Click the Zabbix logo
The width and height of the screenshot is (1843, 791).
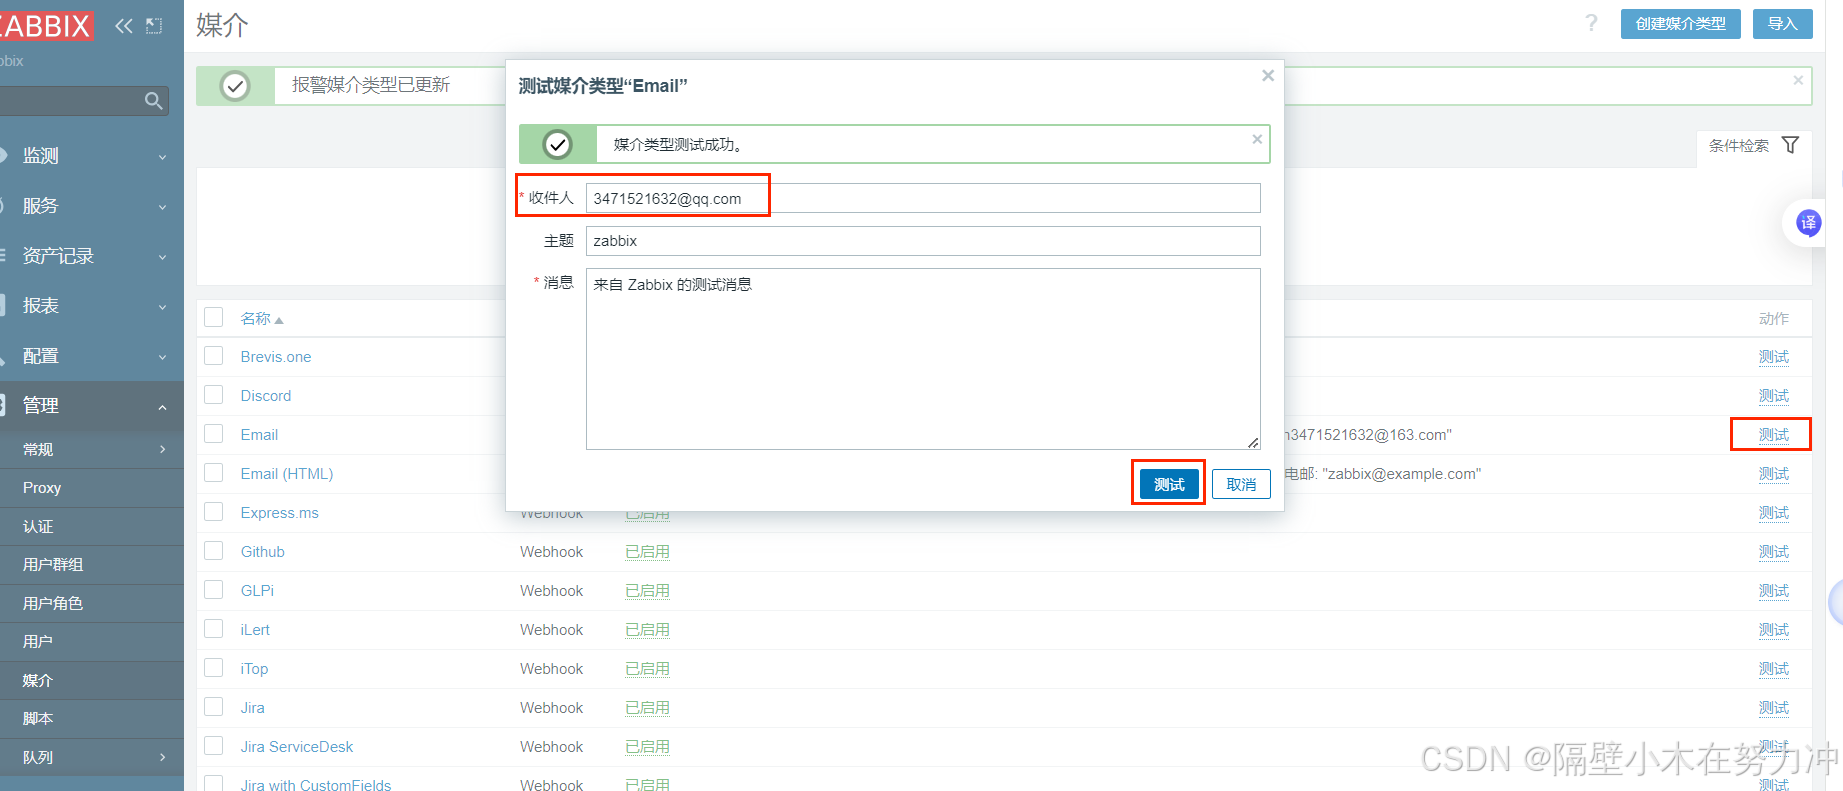click(x=46, y=26)
